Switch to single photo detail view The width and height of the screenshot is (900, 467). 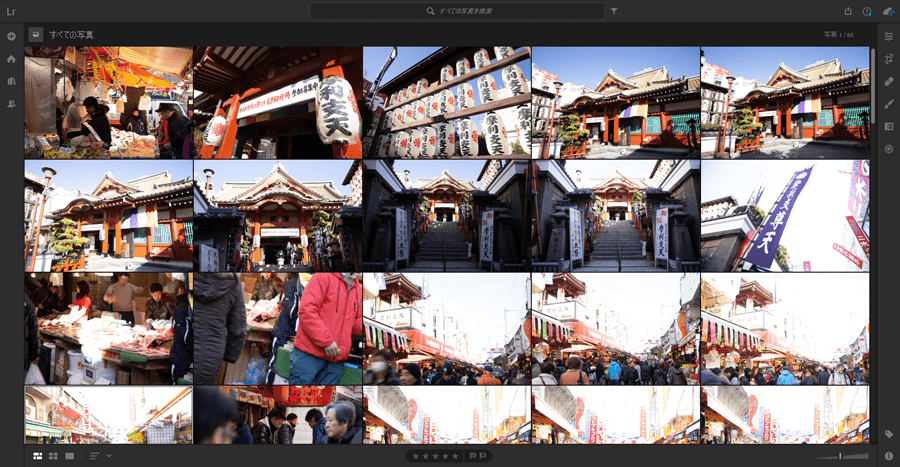(69, 456)
